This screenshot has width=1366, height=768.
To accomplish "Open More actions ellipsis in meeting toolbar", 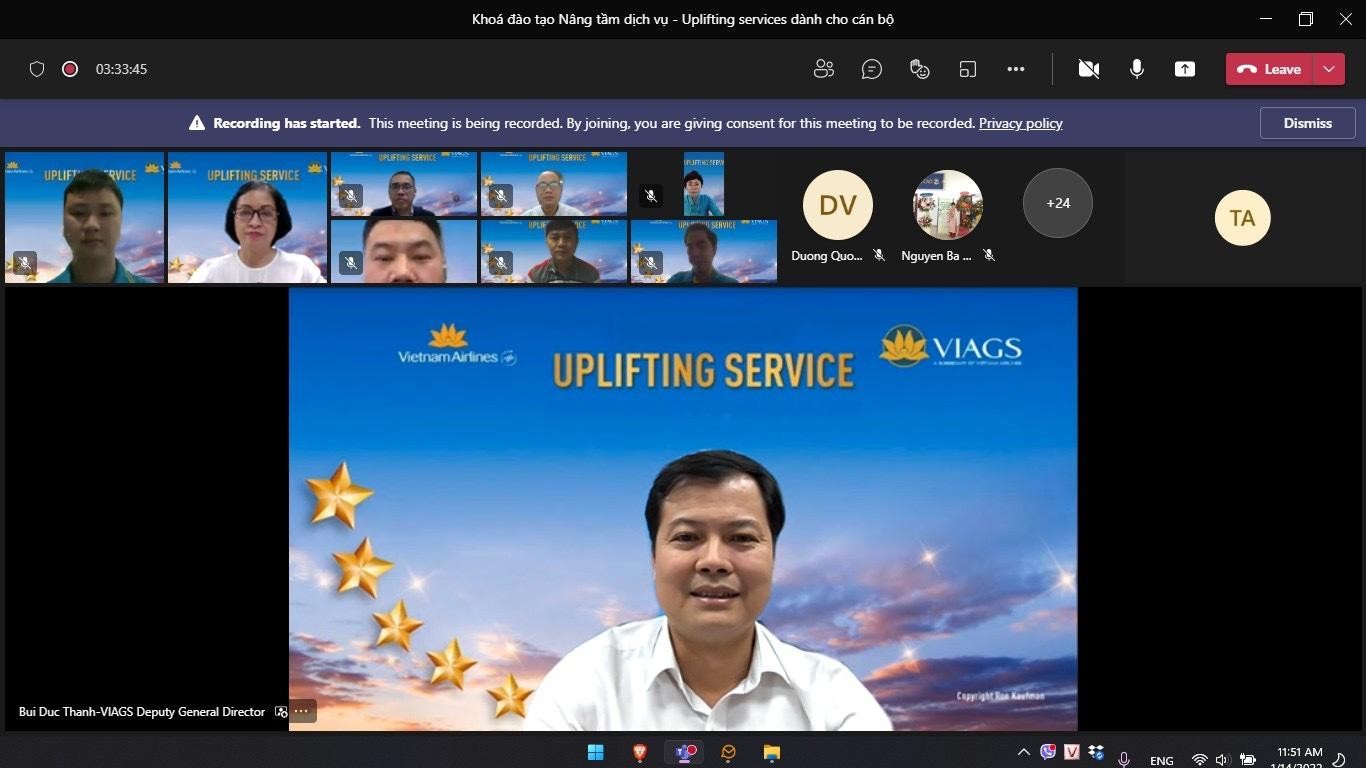I will [x=1016, y=69].
